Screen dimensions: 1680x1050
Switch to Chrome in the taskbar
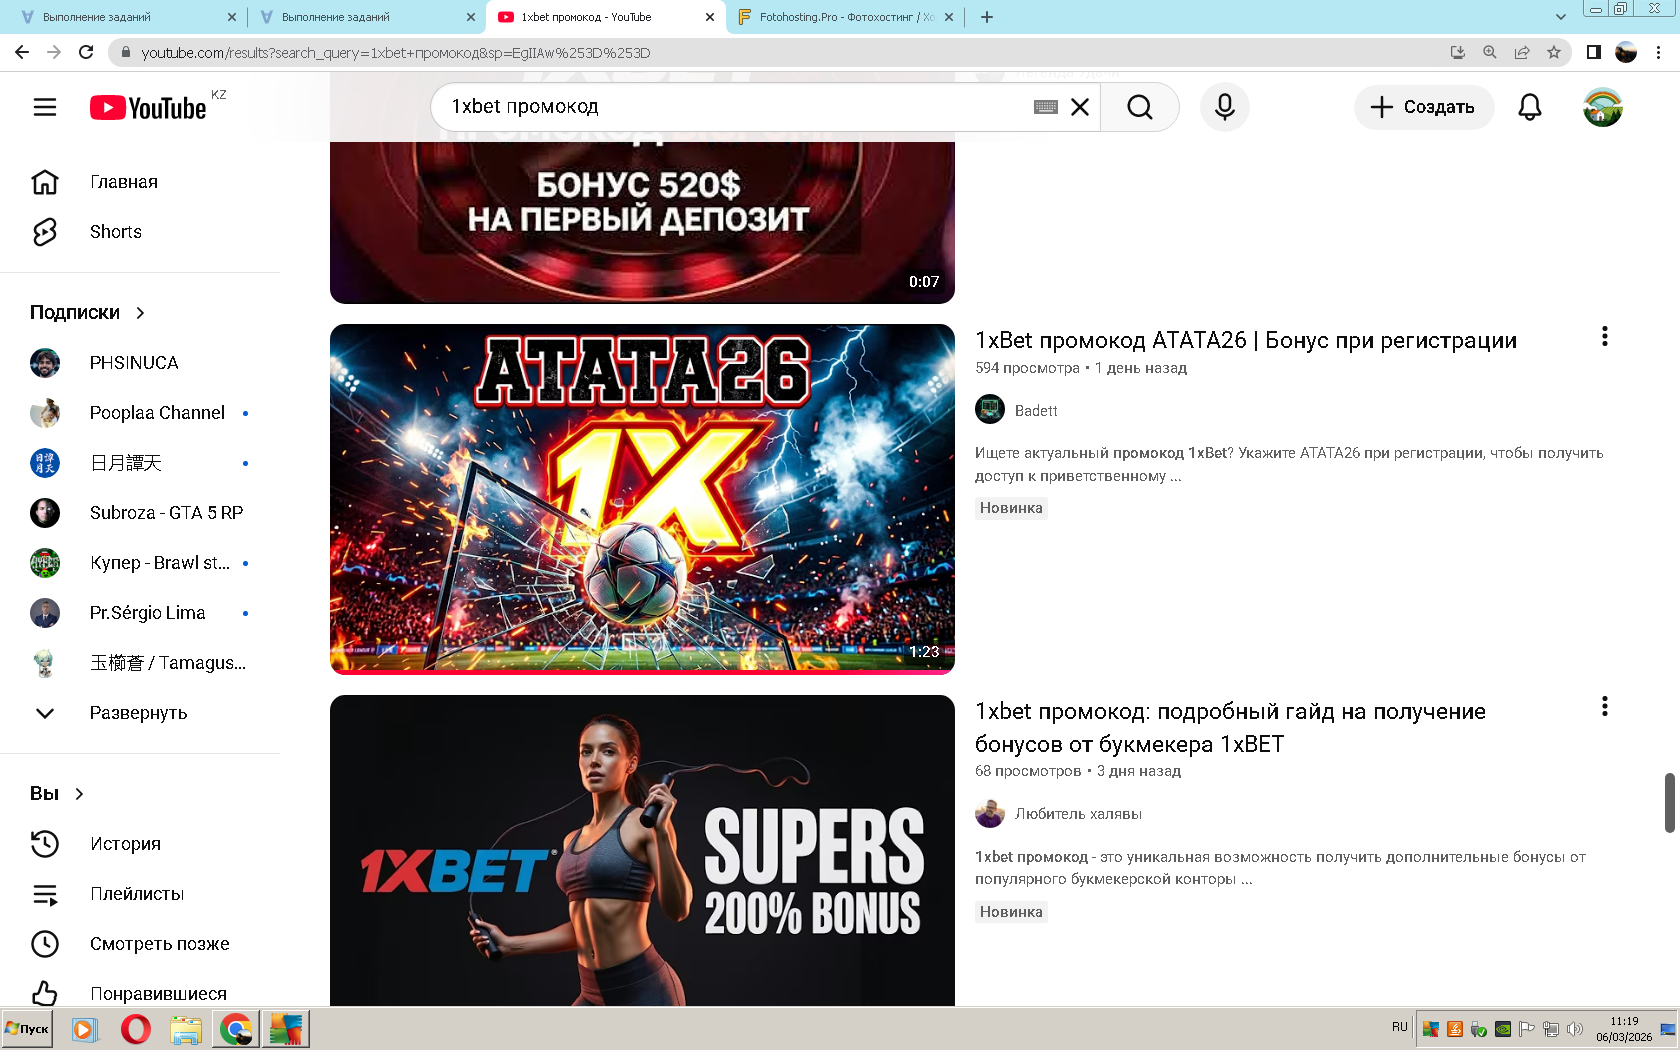tap(236, 1029)
